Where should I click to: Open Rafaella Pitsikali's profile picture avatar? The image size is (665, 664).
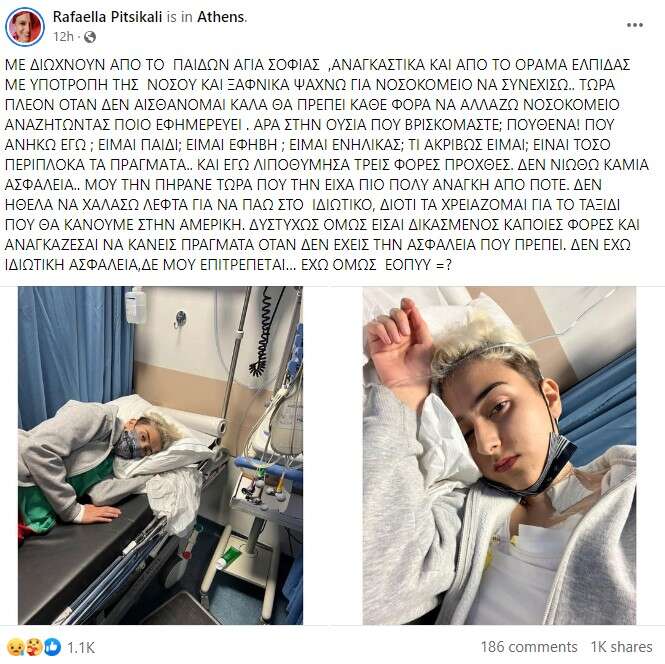24,26
